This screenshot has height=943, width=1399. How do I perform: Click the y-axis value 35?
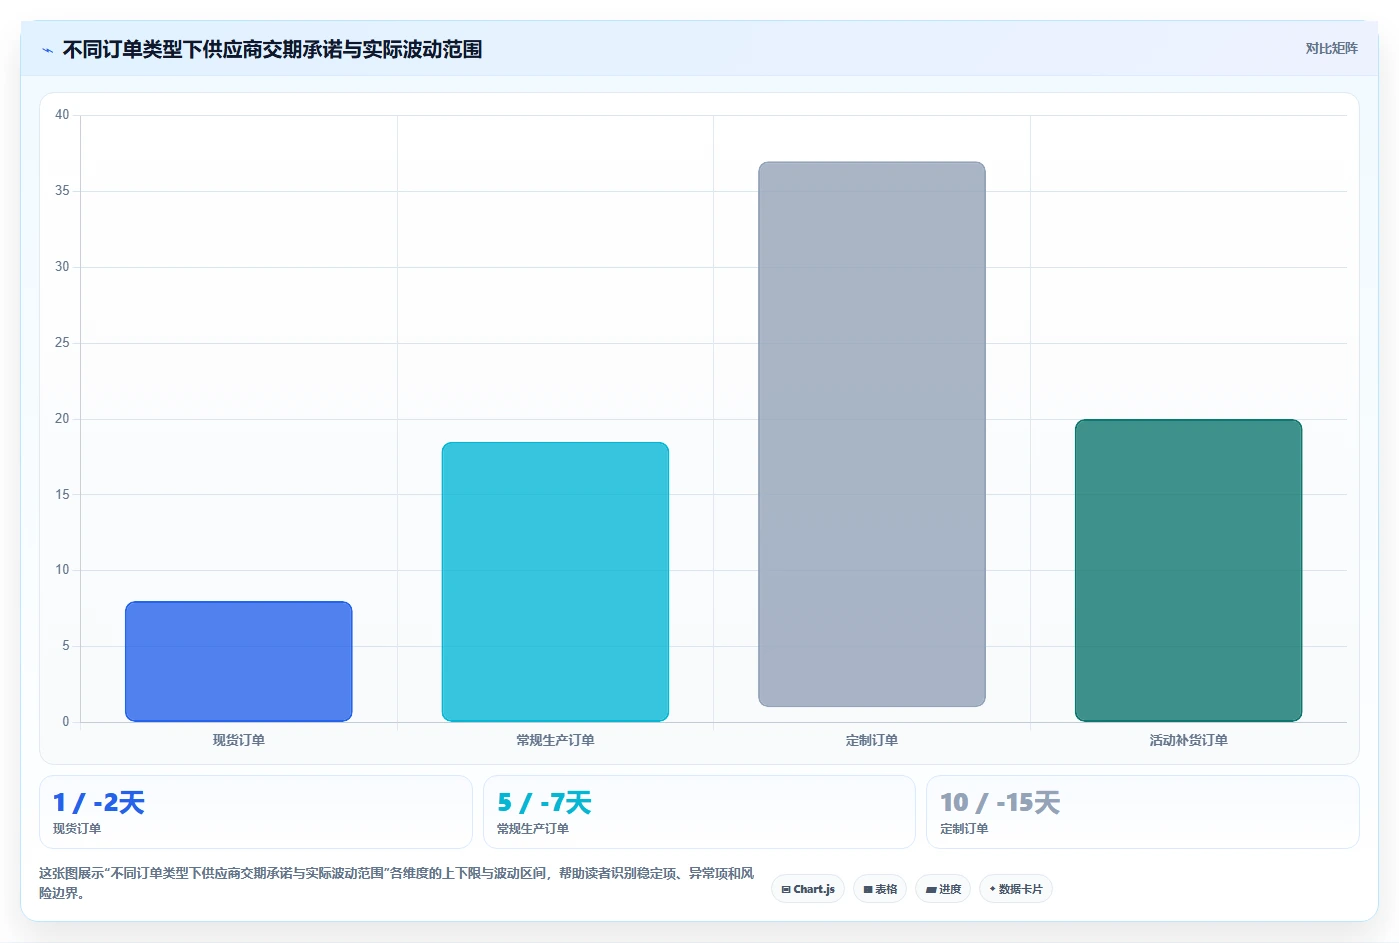pyautogui.click(x=62, y=191)
